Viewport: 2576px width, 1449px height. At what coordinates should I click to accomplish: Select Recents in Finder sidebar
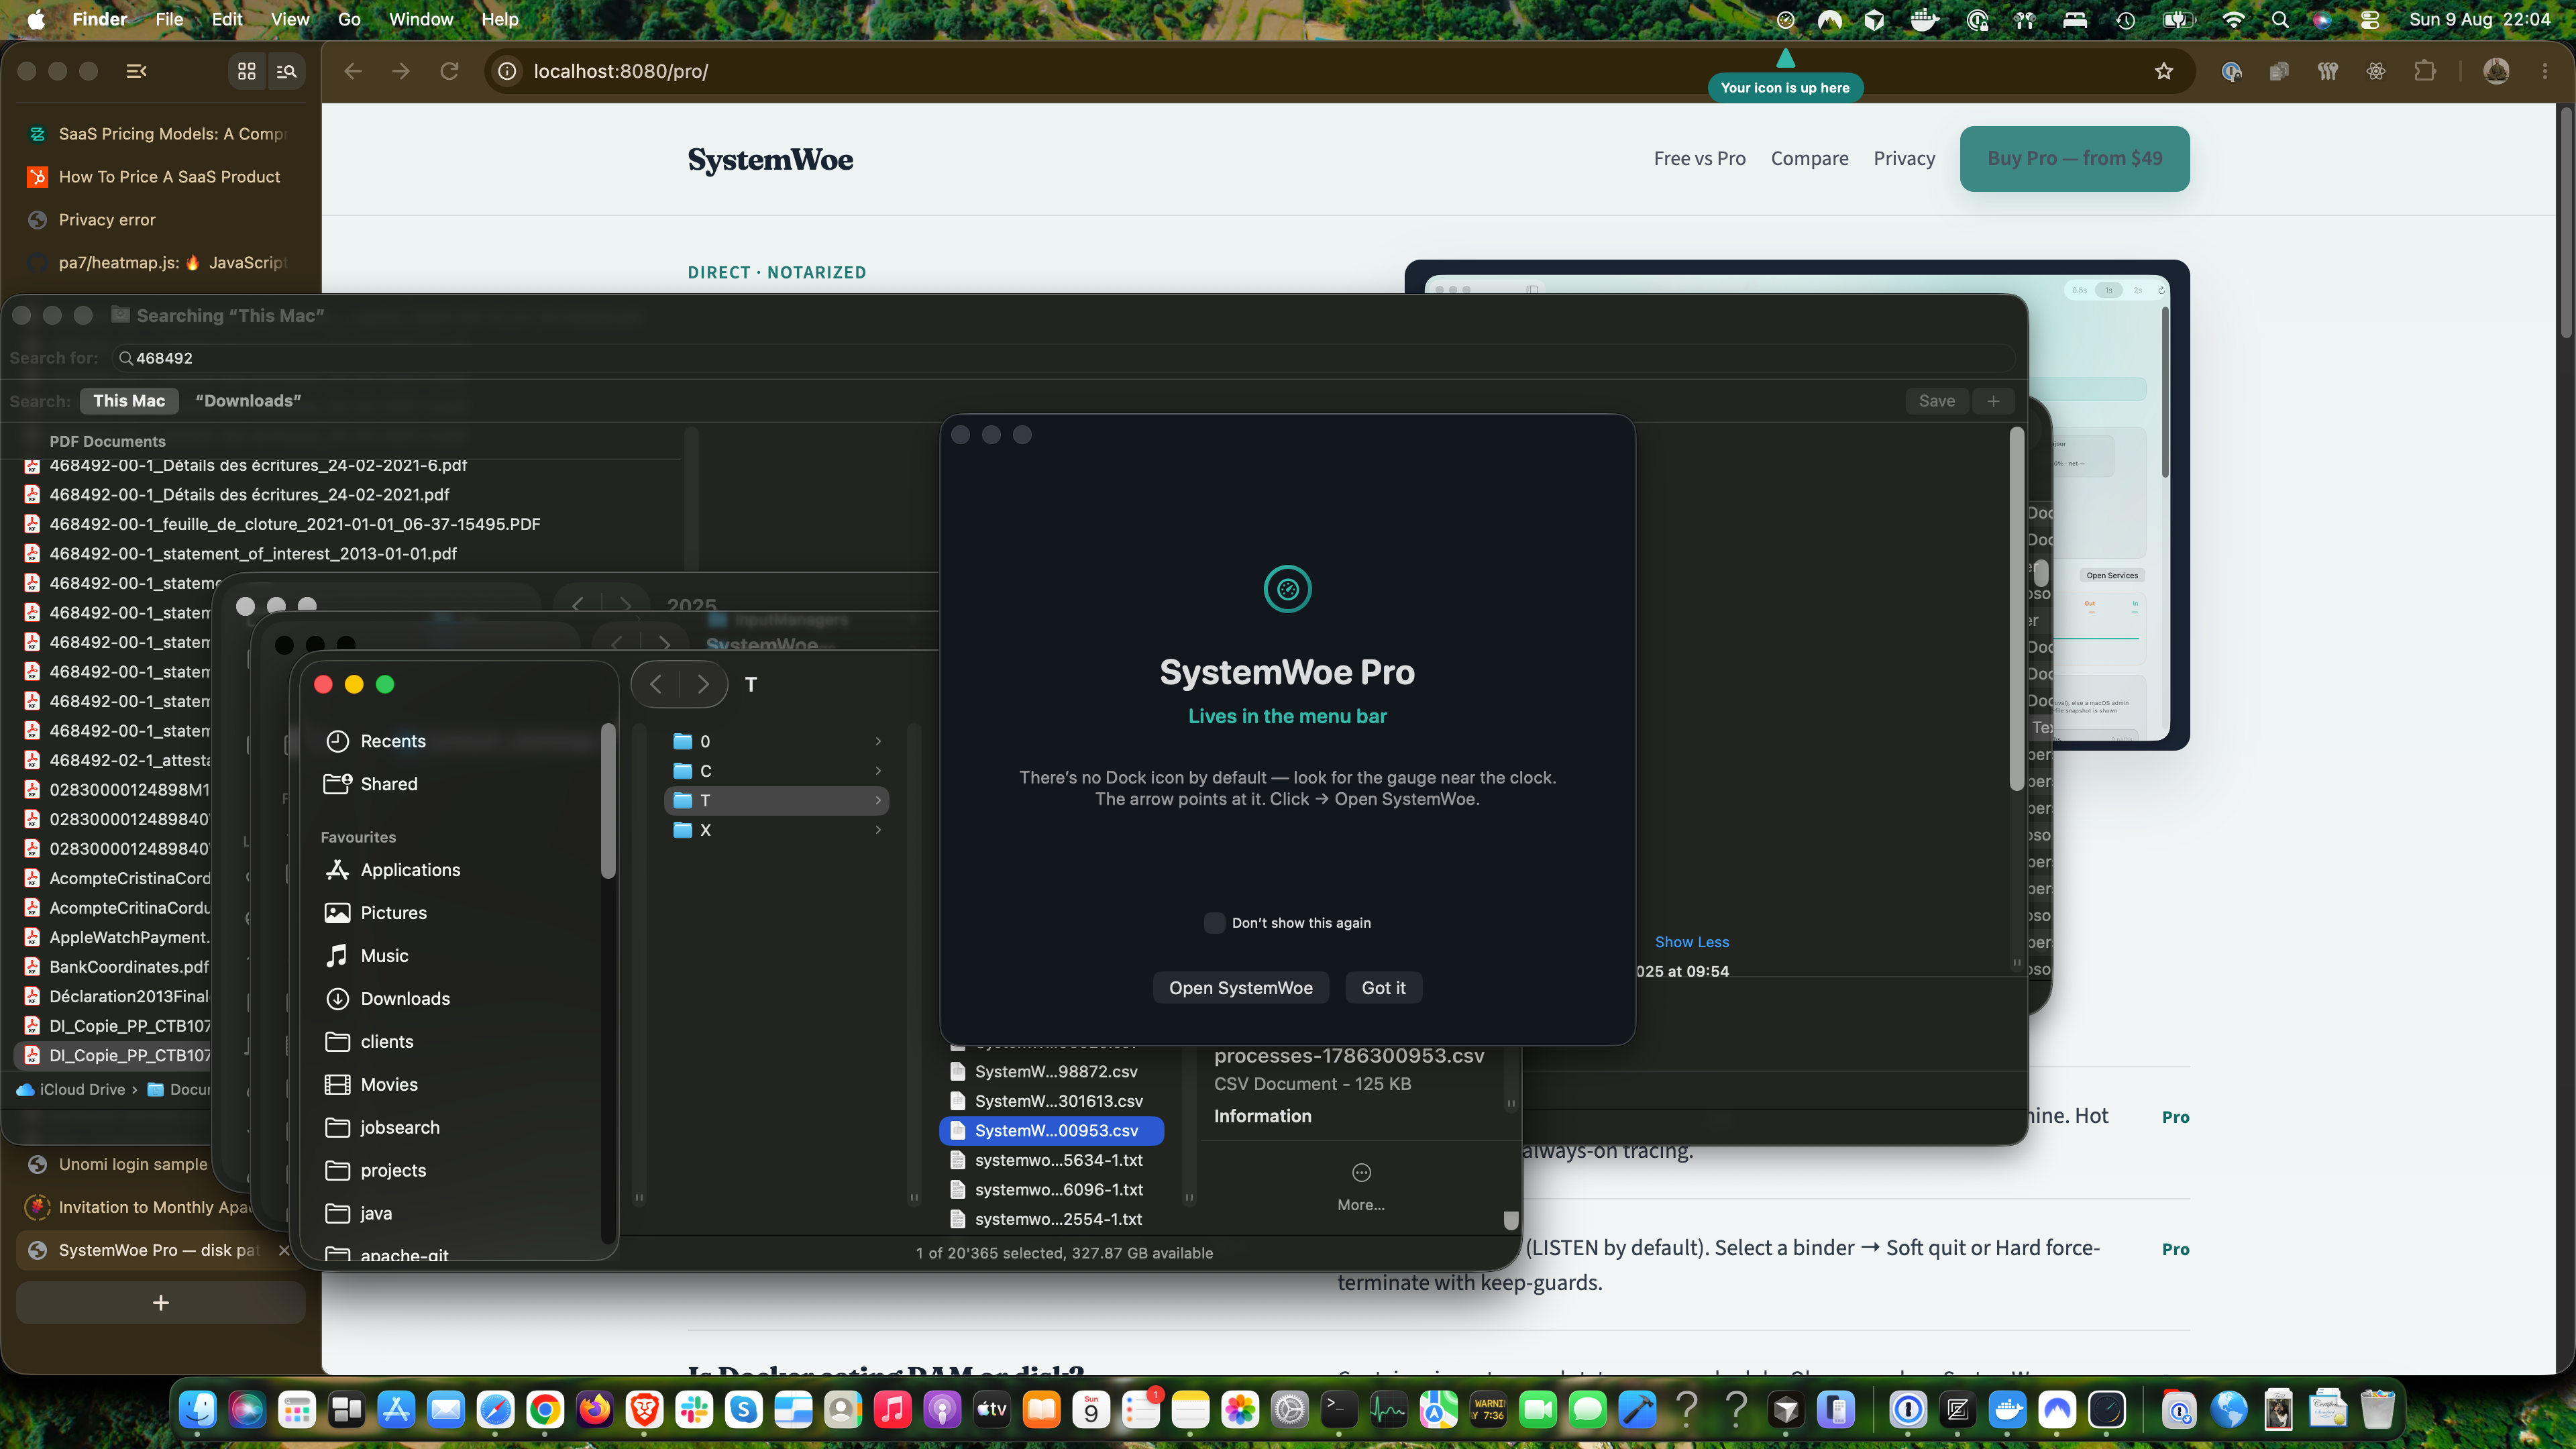(x=393, y=740)
